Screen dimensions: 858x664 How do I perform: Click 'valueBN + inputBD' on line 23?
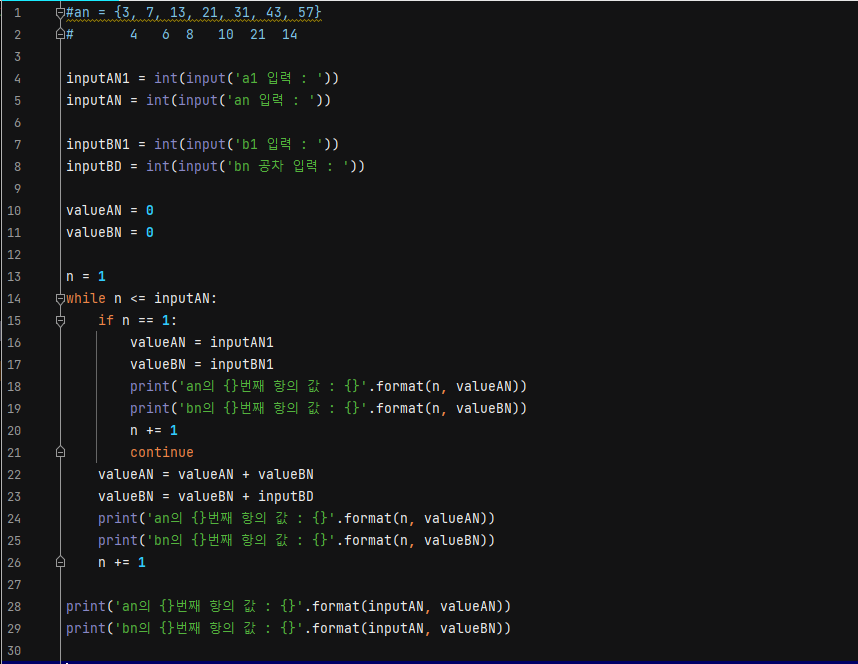pos(246,496)
